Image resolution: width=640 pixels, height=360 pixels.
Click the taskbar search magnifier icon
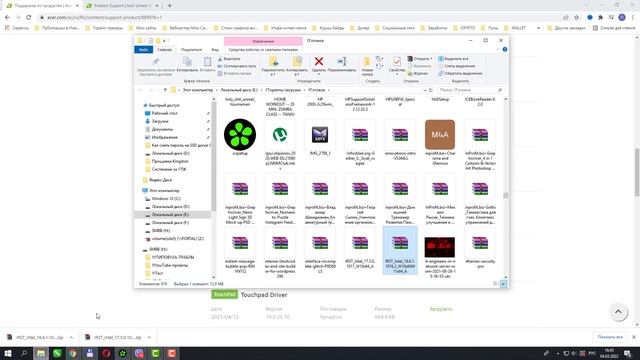point(24,353)
